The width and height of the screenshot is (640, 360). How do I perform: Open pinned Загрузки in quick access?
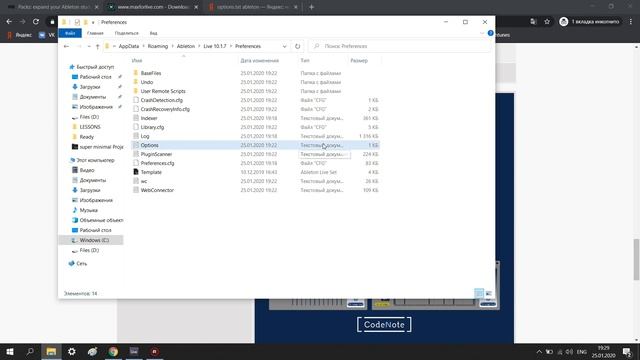90,87
